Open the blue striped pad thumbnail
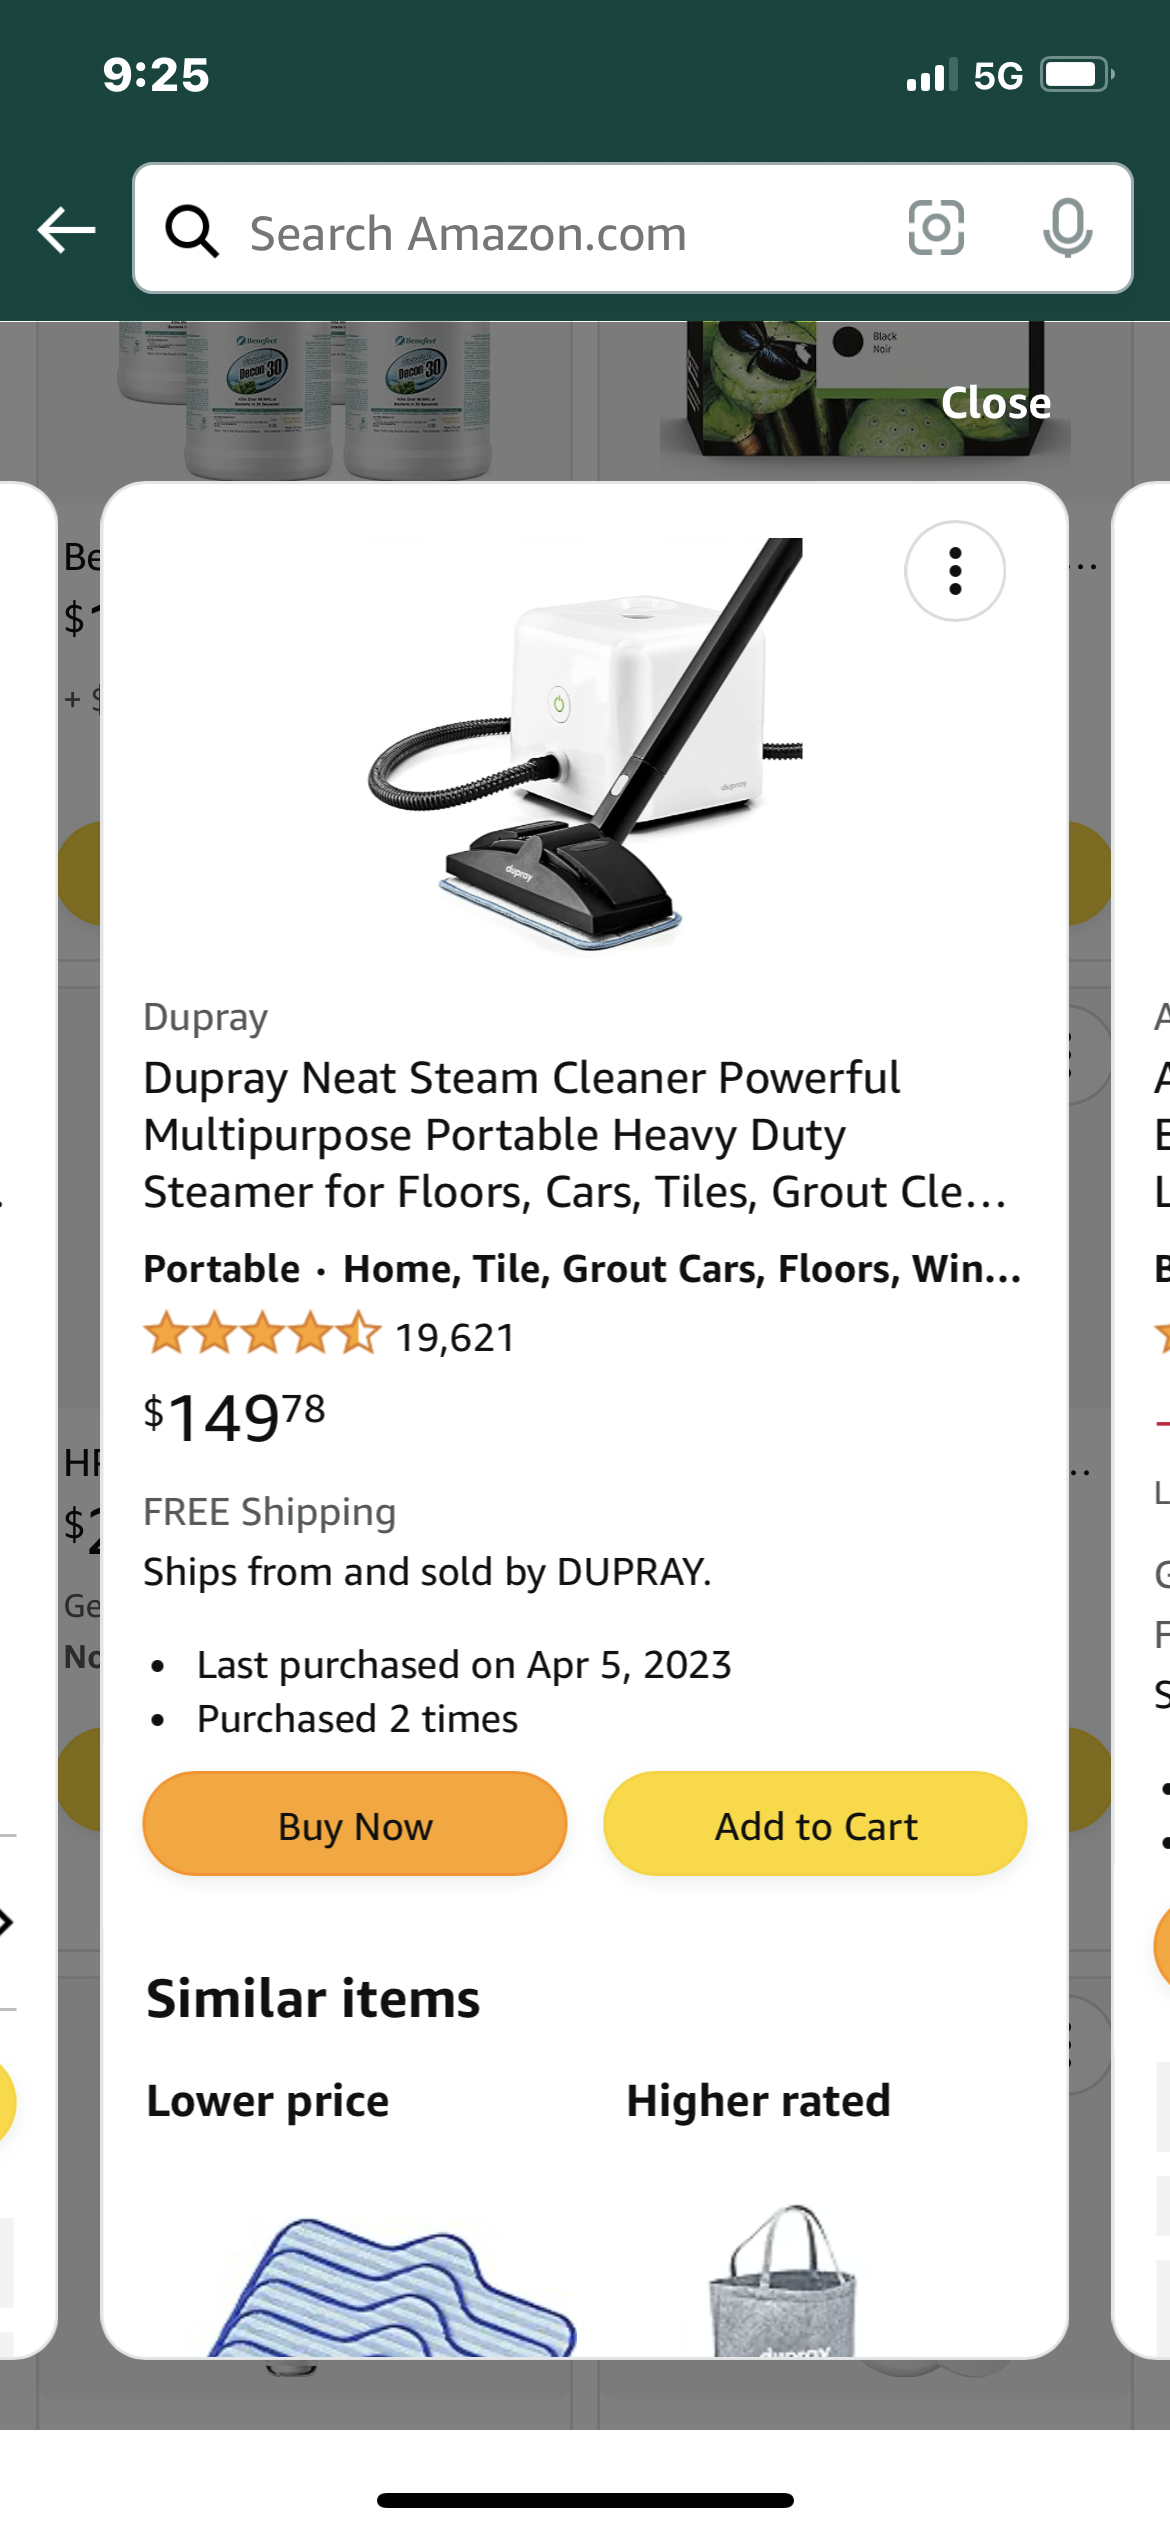 (392, 2289)
